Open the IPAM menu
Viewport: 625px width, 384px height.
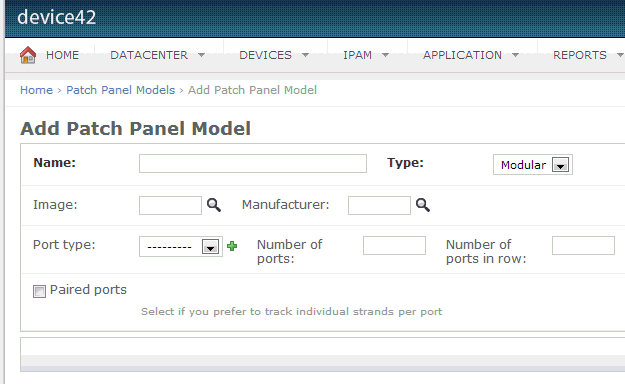coord(358,55)
